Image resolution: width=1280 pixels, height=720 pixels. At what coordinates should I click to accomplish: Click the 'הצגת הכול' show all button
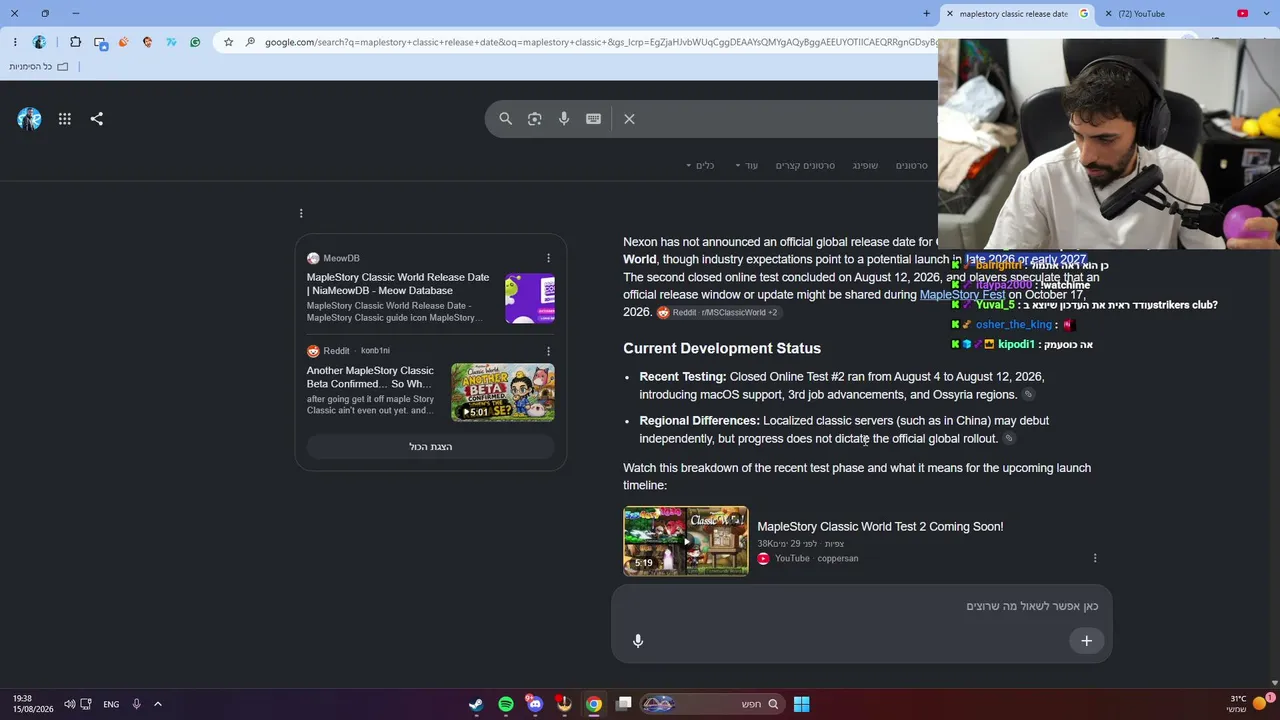pos(431,447)
